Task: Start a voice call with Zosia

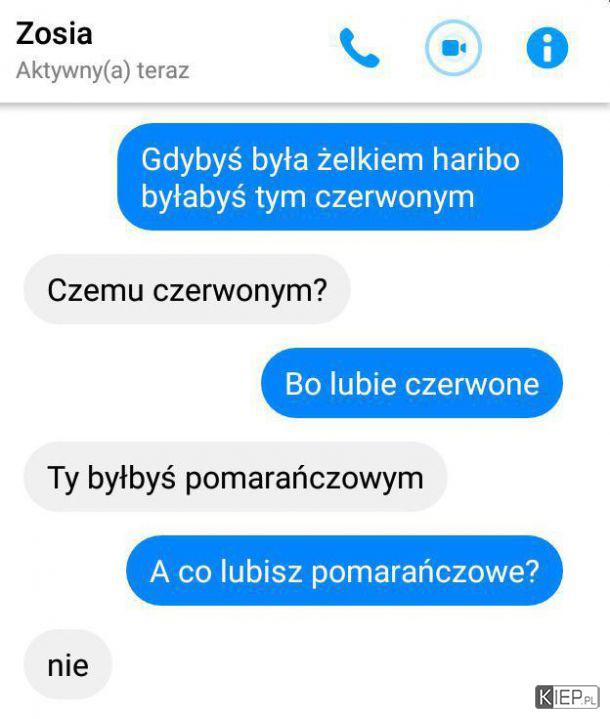Action: click(x=359, y=48)
